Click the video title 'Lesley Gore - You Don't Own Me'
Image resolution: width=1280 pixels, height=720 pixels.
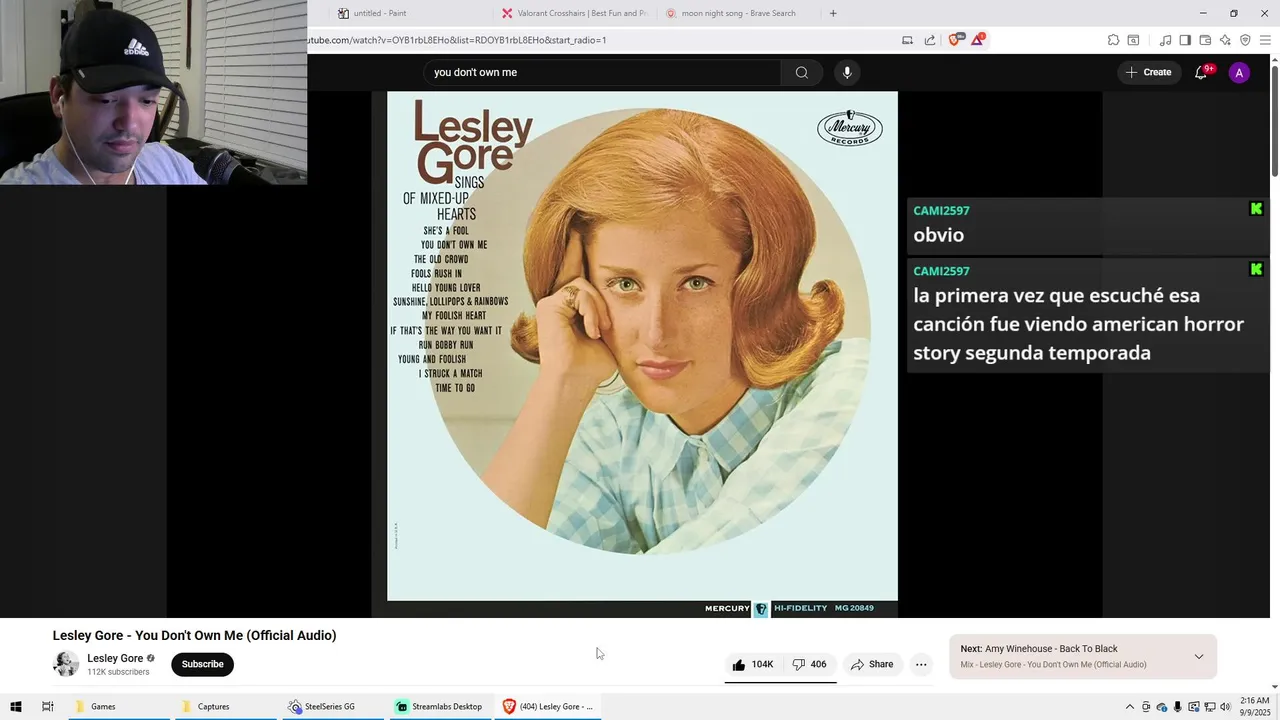click(x=194, y=635)
